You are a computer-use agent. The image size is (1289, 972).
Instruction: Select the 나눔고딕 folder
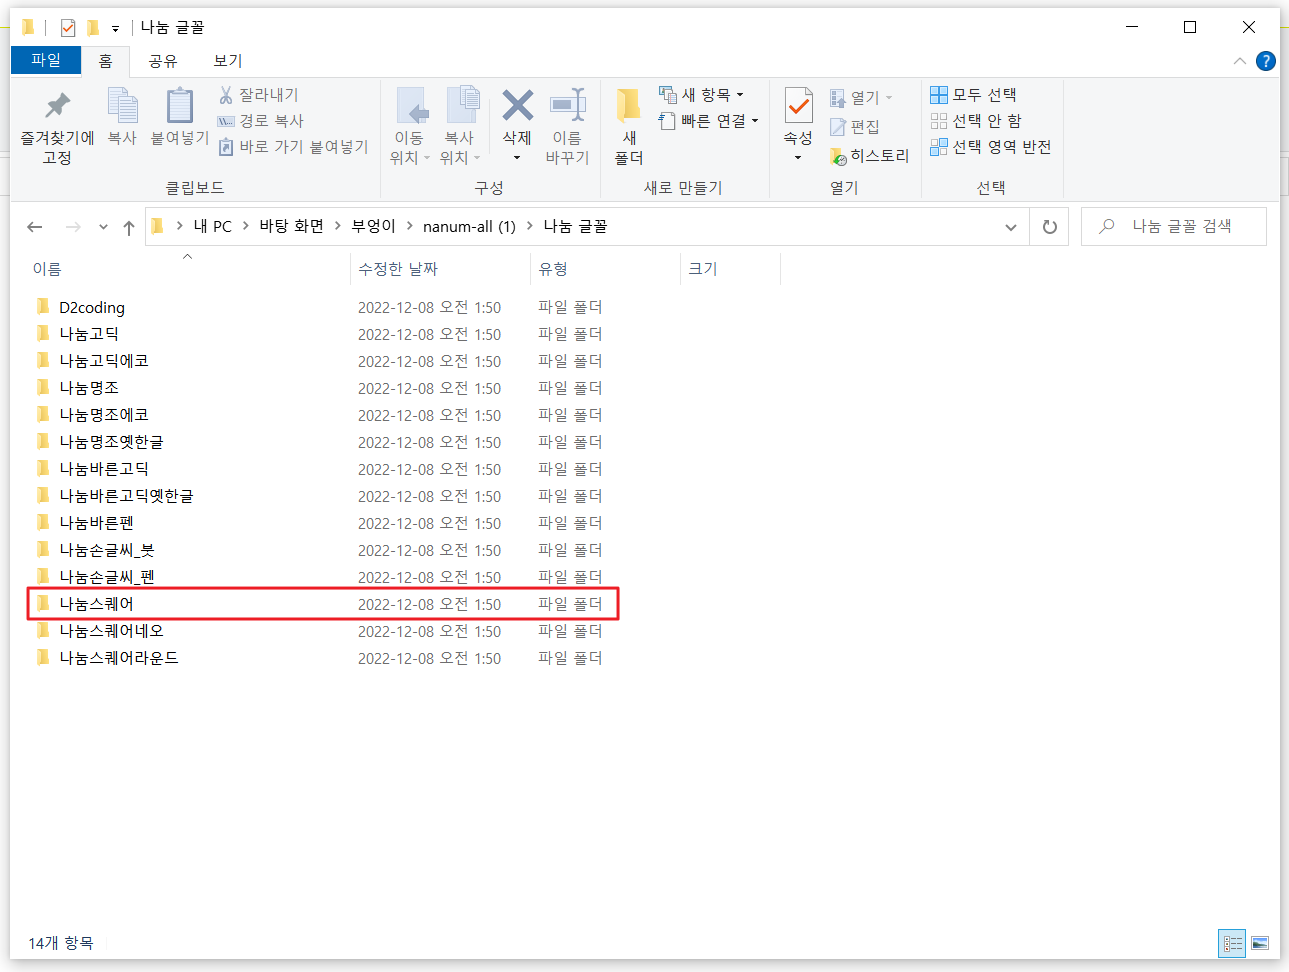tap(89, 334)
